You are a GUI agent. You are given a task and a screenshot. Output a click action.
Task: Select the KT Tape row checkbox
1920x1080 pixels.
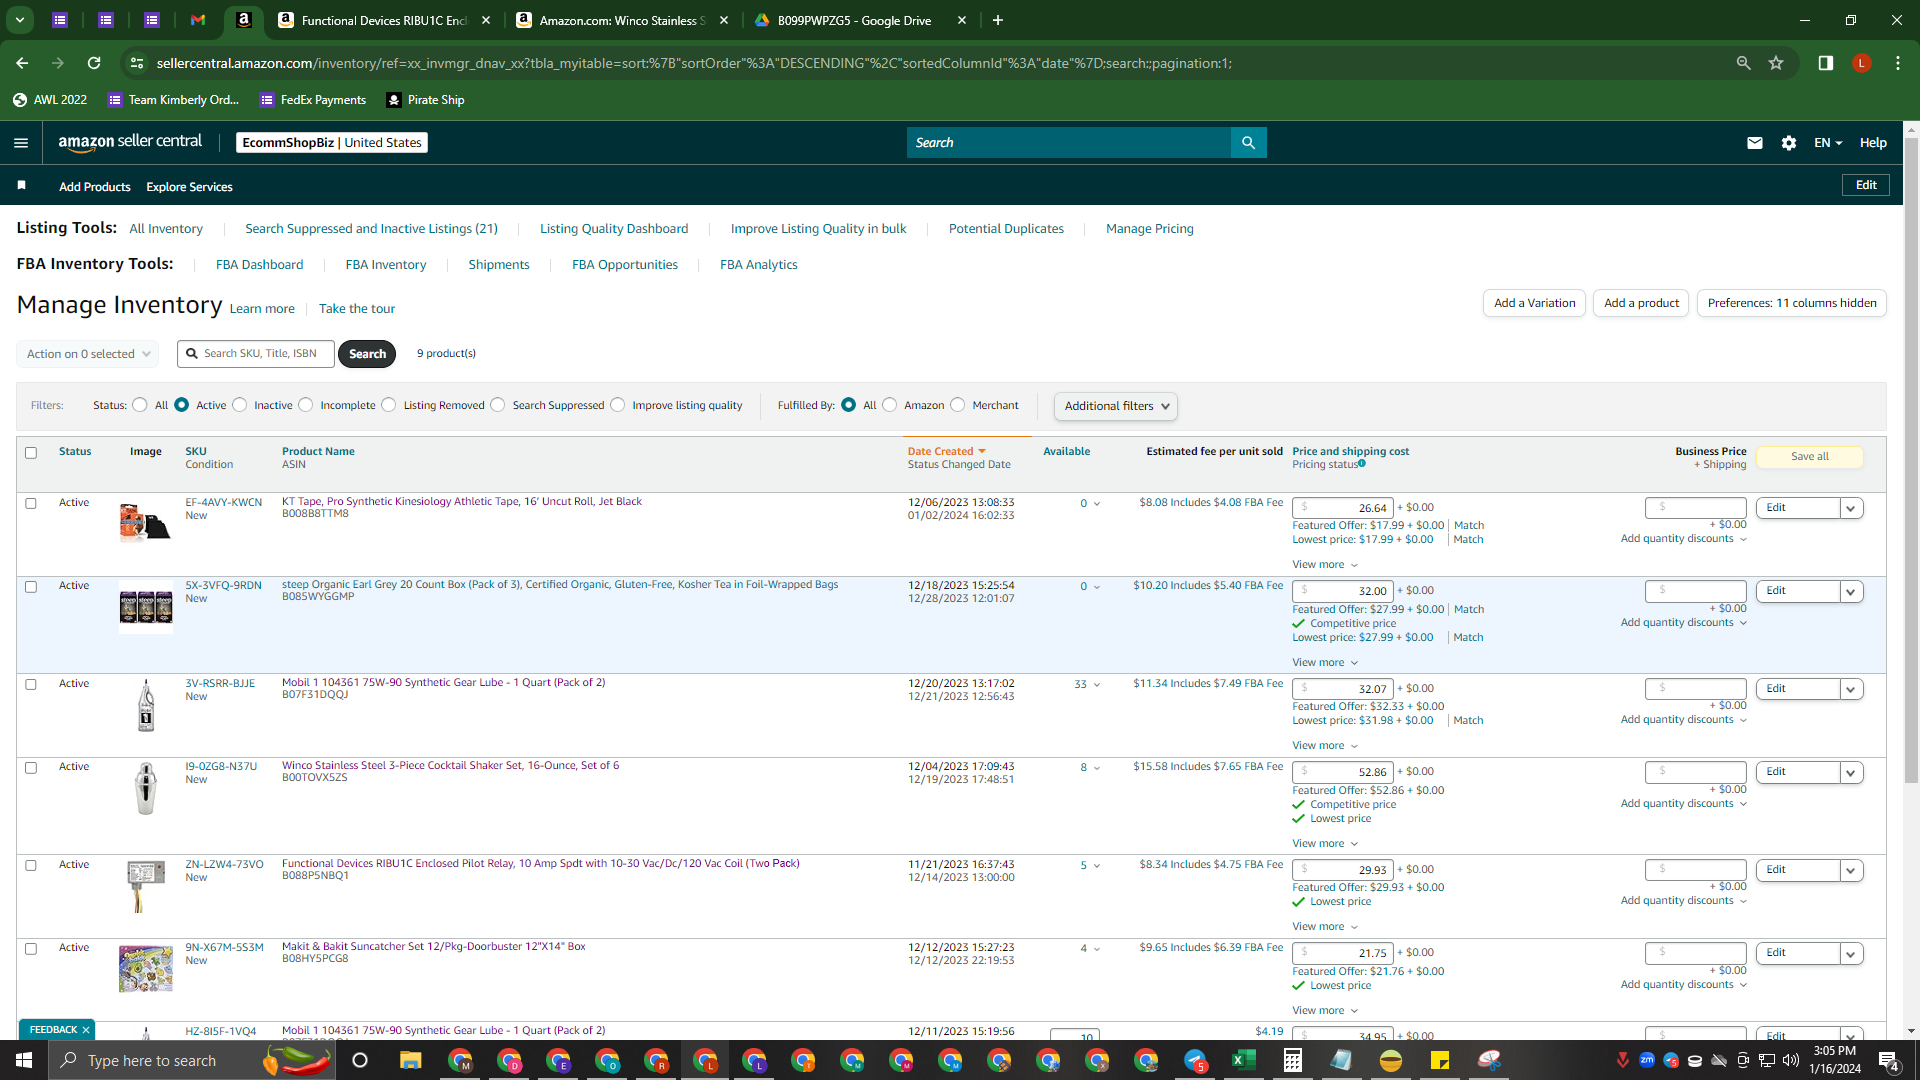point(31,504)
